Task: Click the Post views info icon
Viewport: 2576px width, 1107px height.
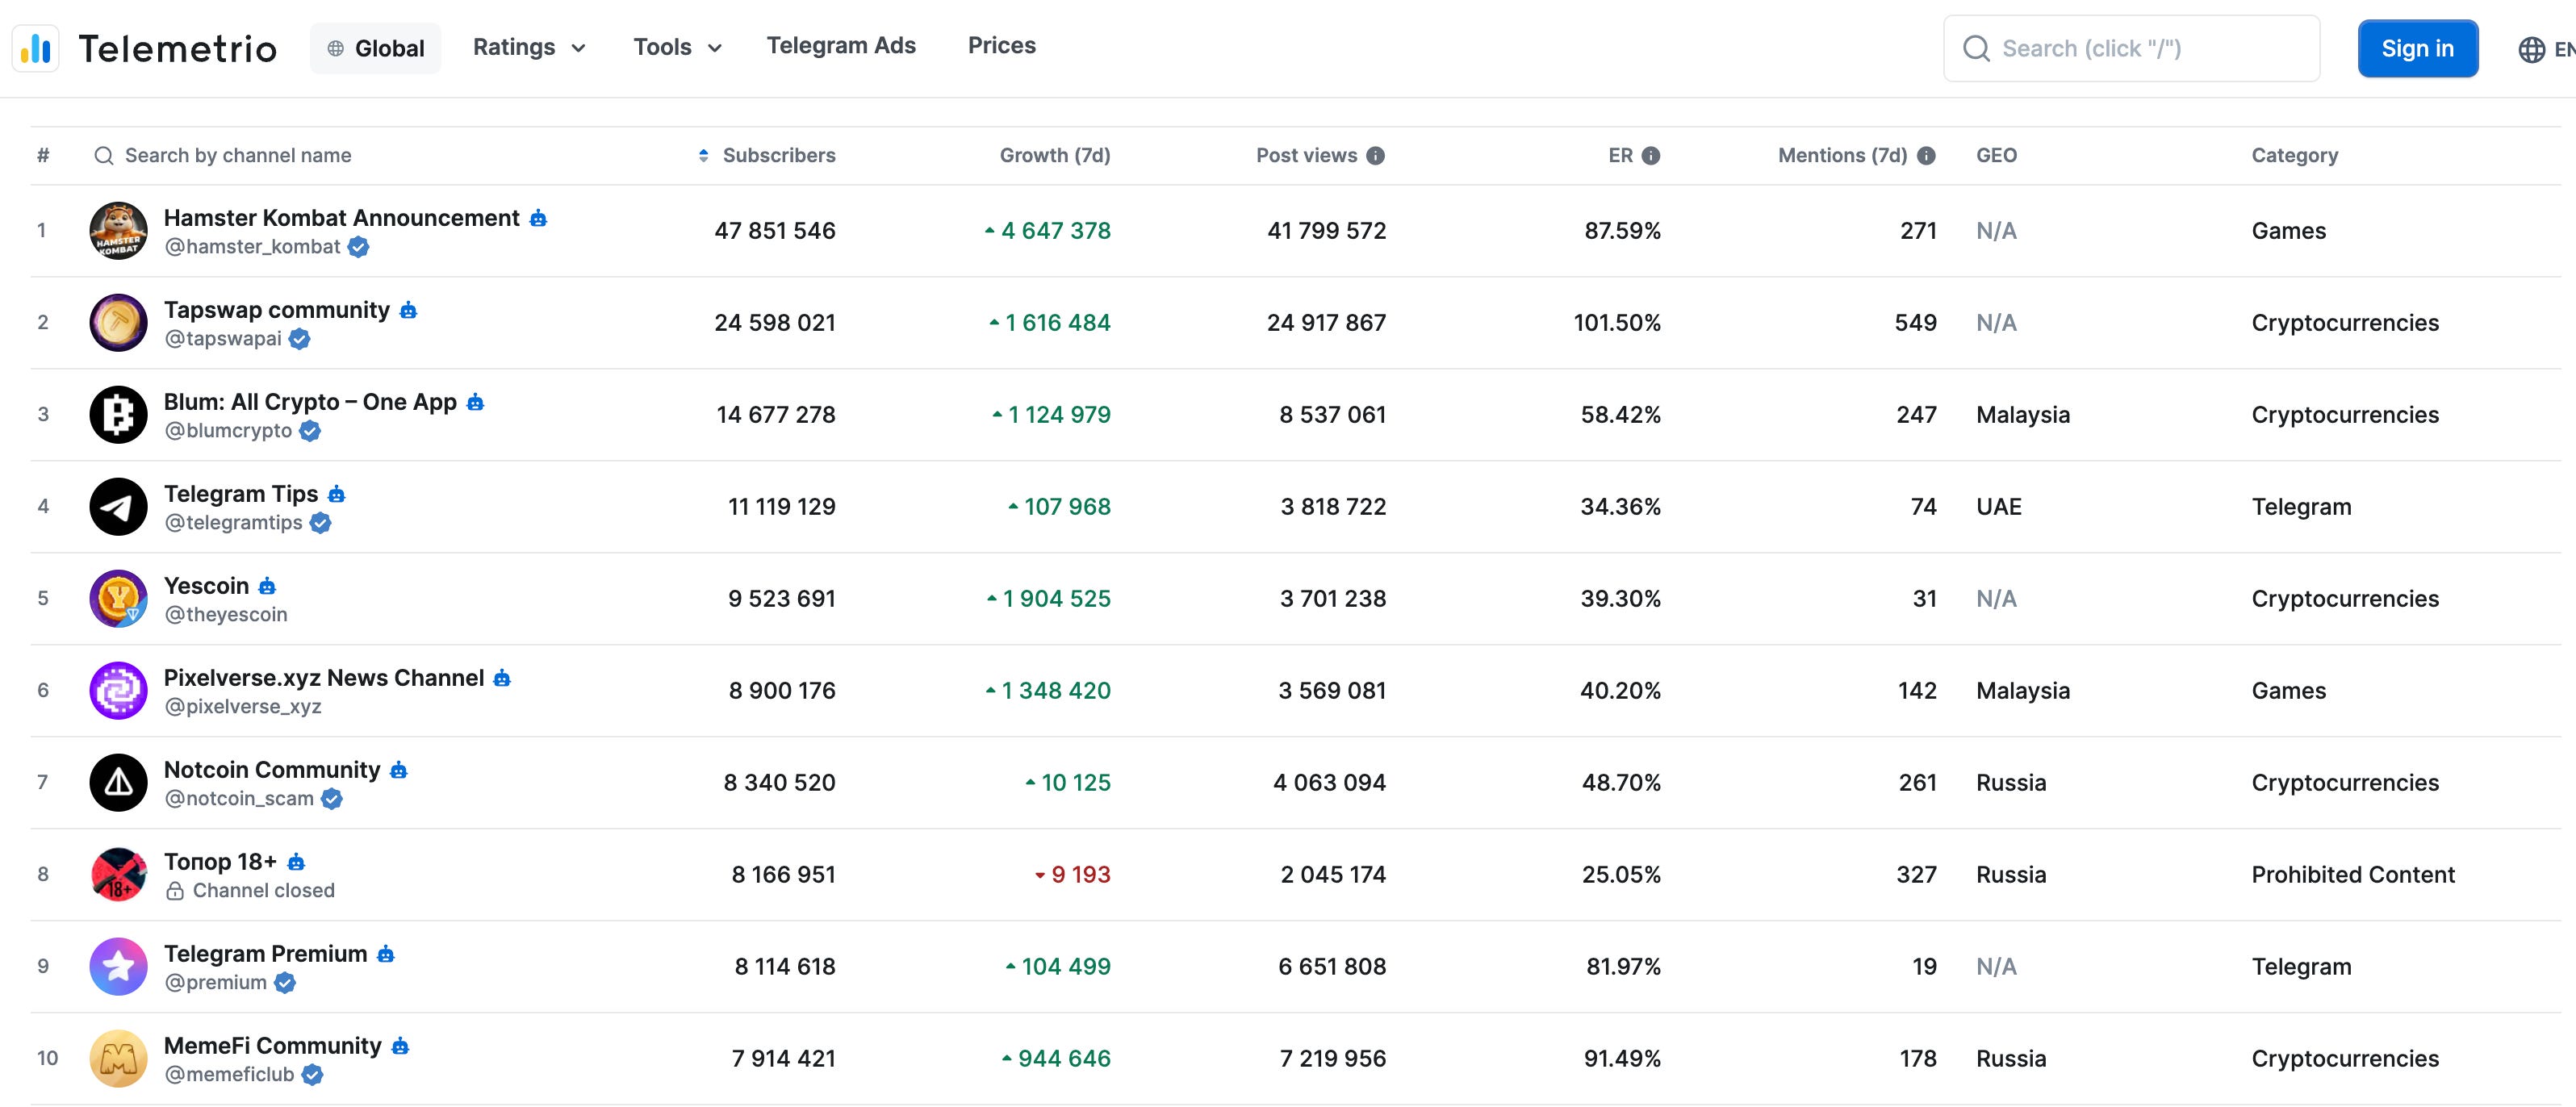Action: point(1376,156)
